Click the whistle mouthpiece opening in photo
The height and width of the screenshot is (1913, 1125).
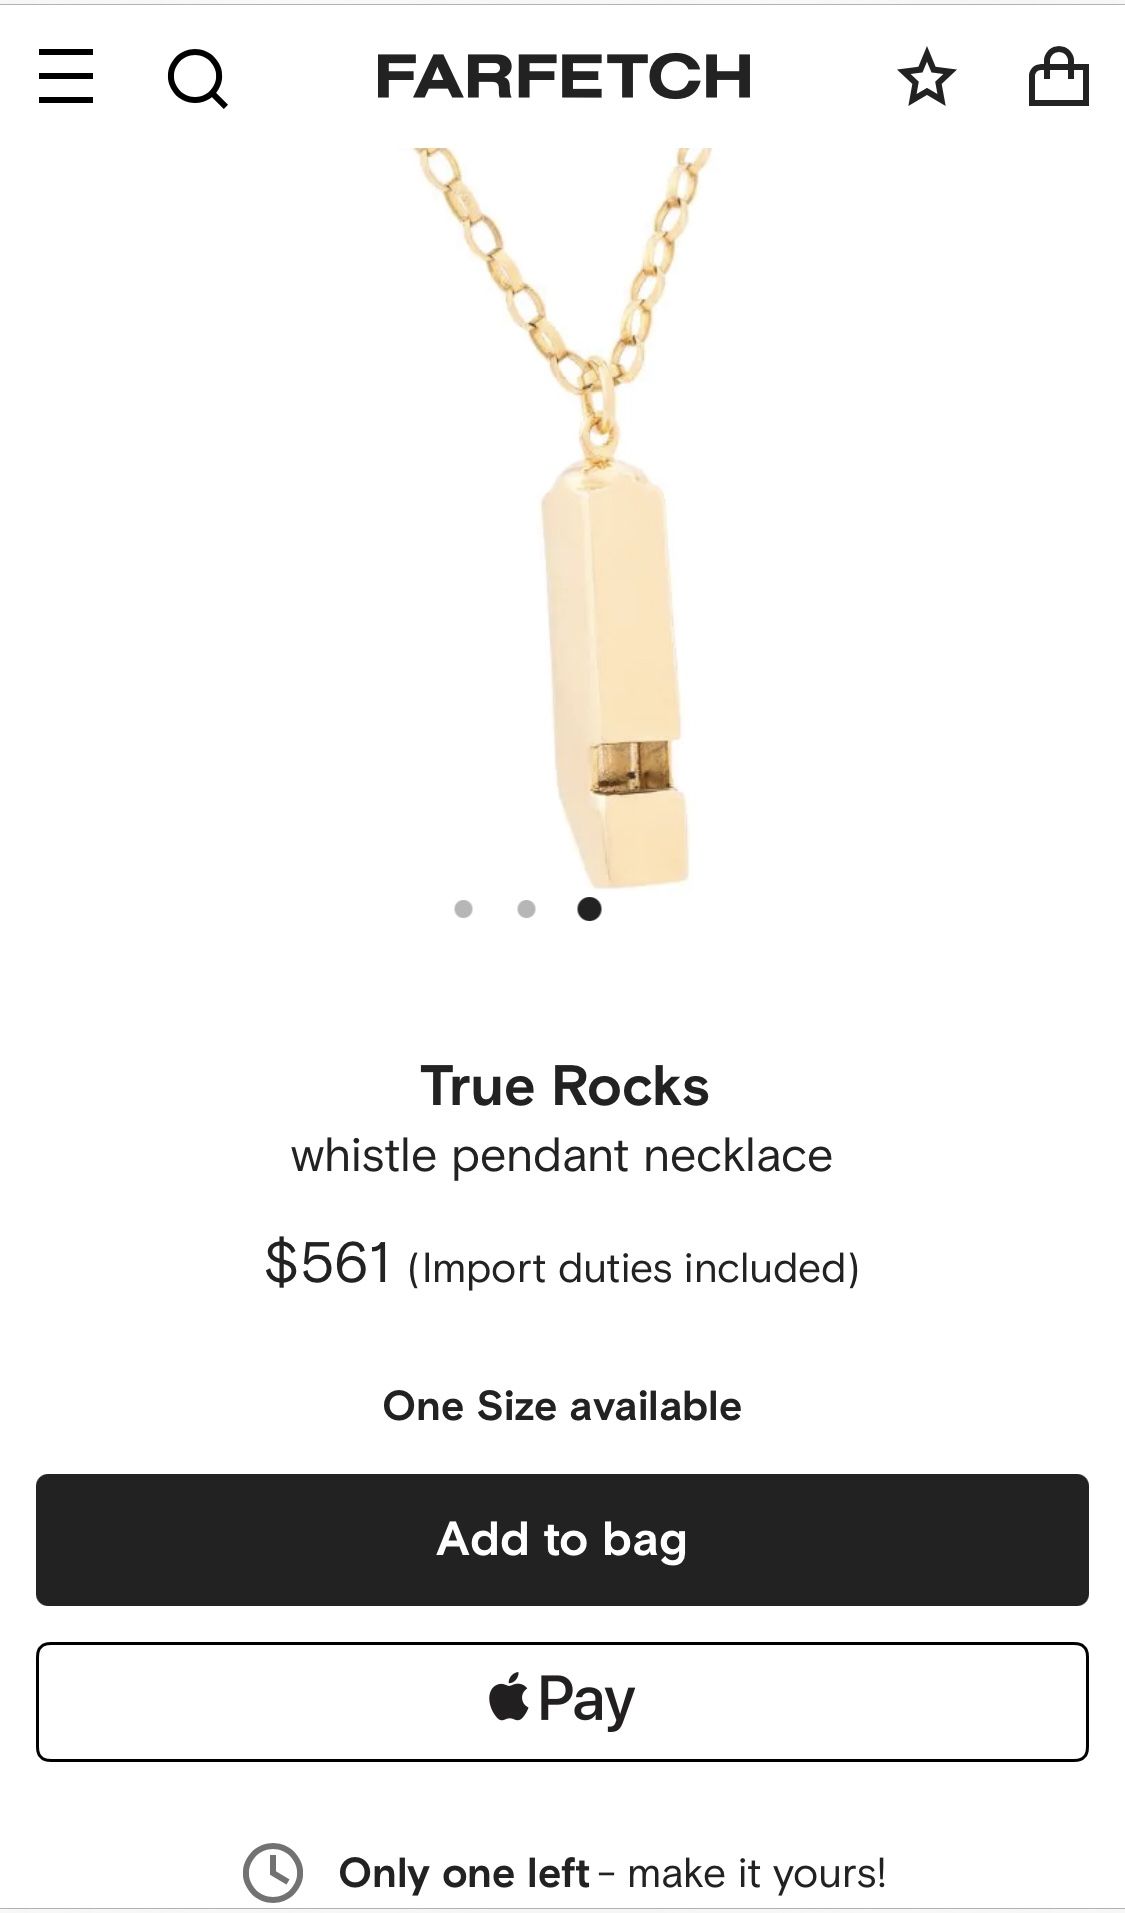[x=630, y=768]
